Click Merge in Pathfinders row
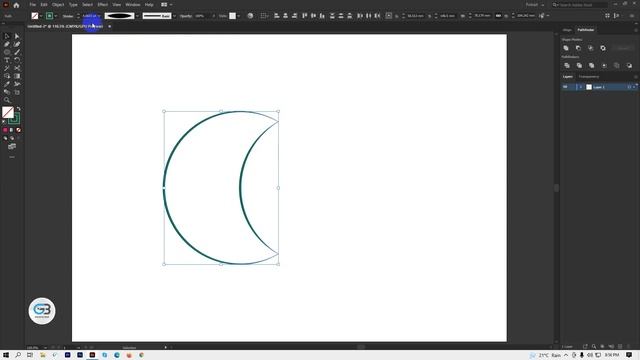 click(591, 65)
